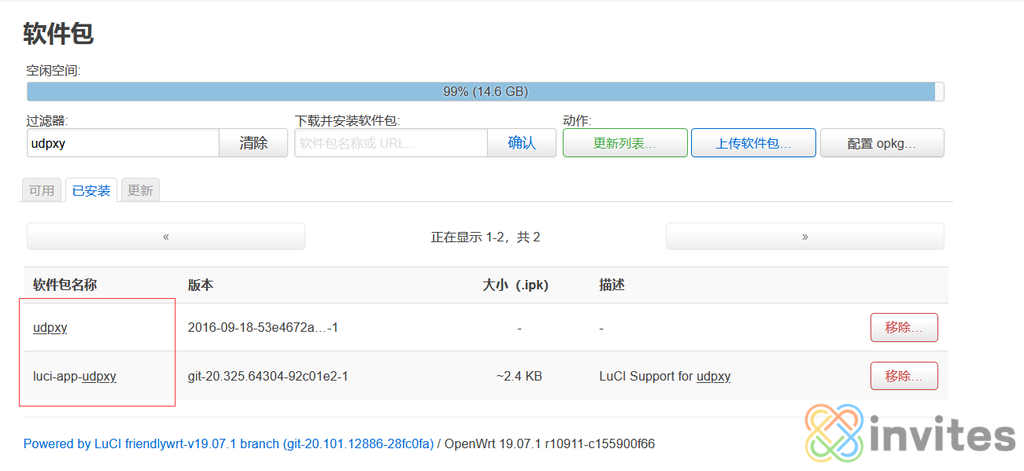Go to previous page with « button

point(166,236)
